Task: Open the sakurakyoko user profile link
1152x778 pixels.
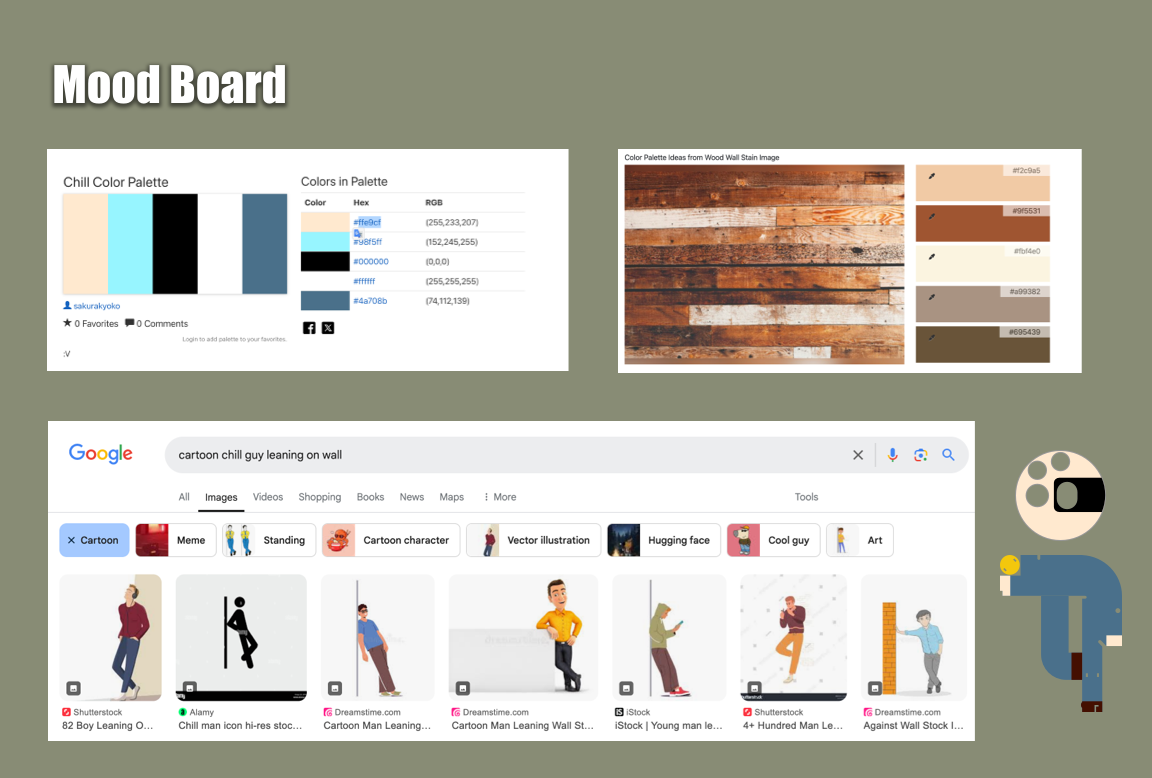Action: tap(96, 306)
